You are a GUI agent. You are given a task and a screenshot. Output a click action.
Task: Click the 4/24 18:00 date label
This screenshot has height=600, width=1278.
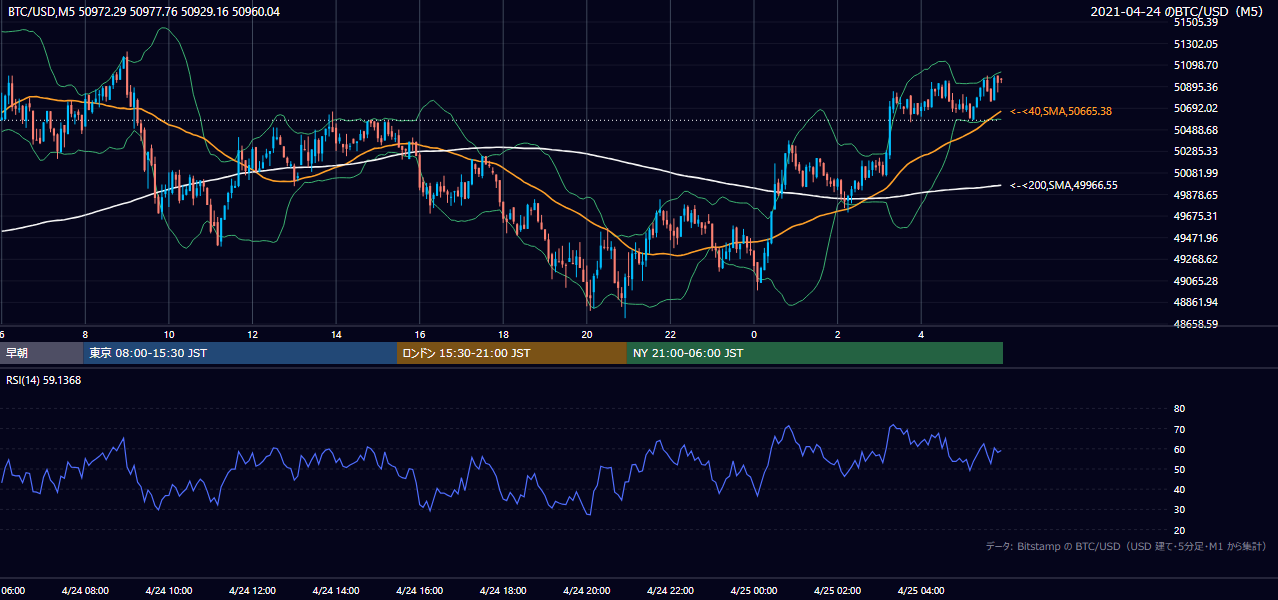pyautogui.click(x=503, y=590)
